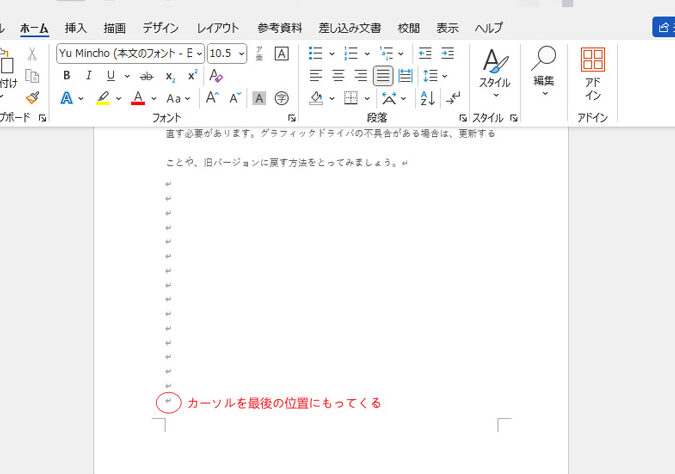Click the Enclosed Characters 字 icon
The image size is (675, 474).
point(281,98)
